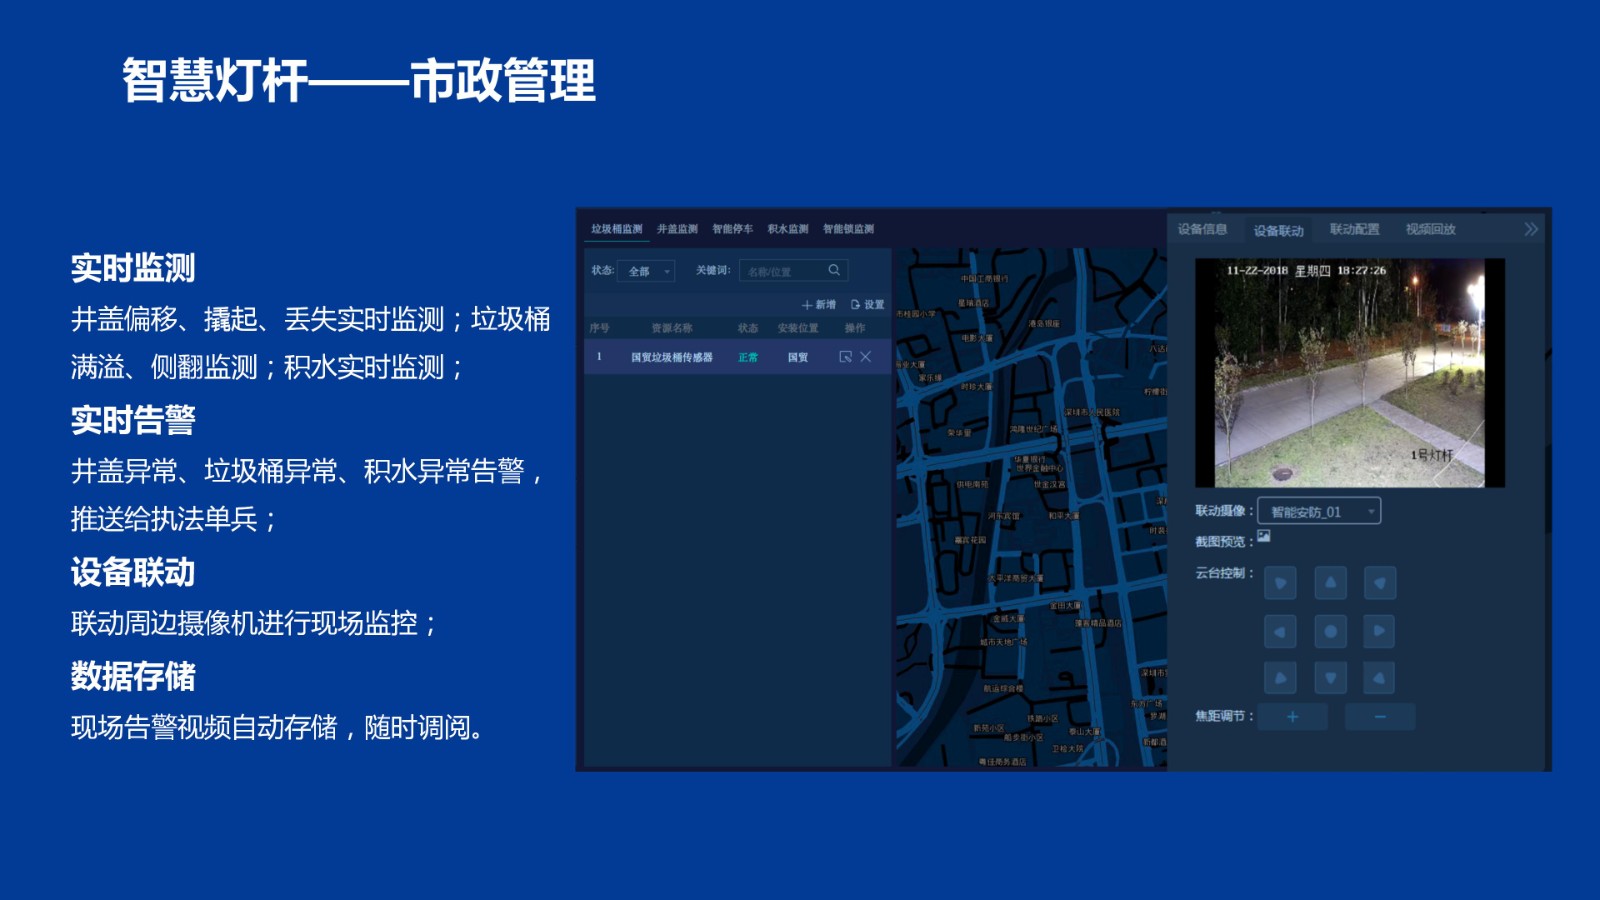Switch to the 井盖监测 tab
Screen dimensions: 1600x900
[x=677, y=229]
